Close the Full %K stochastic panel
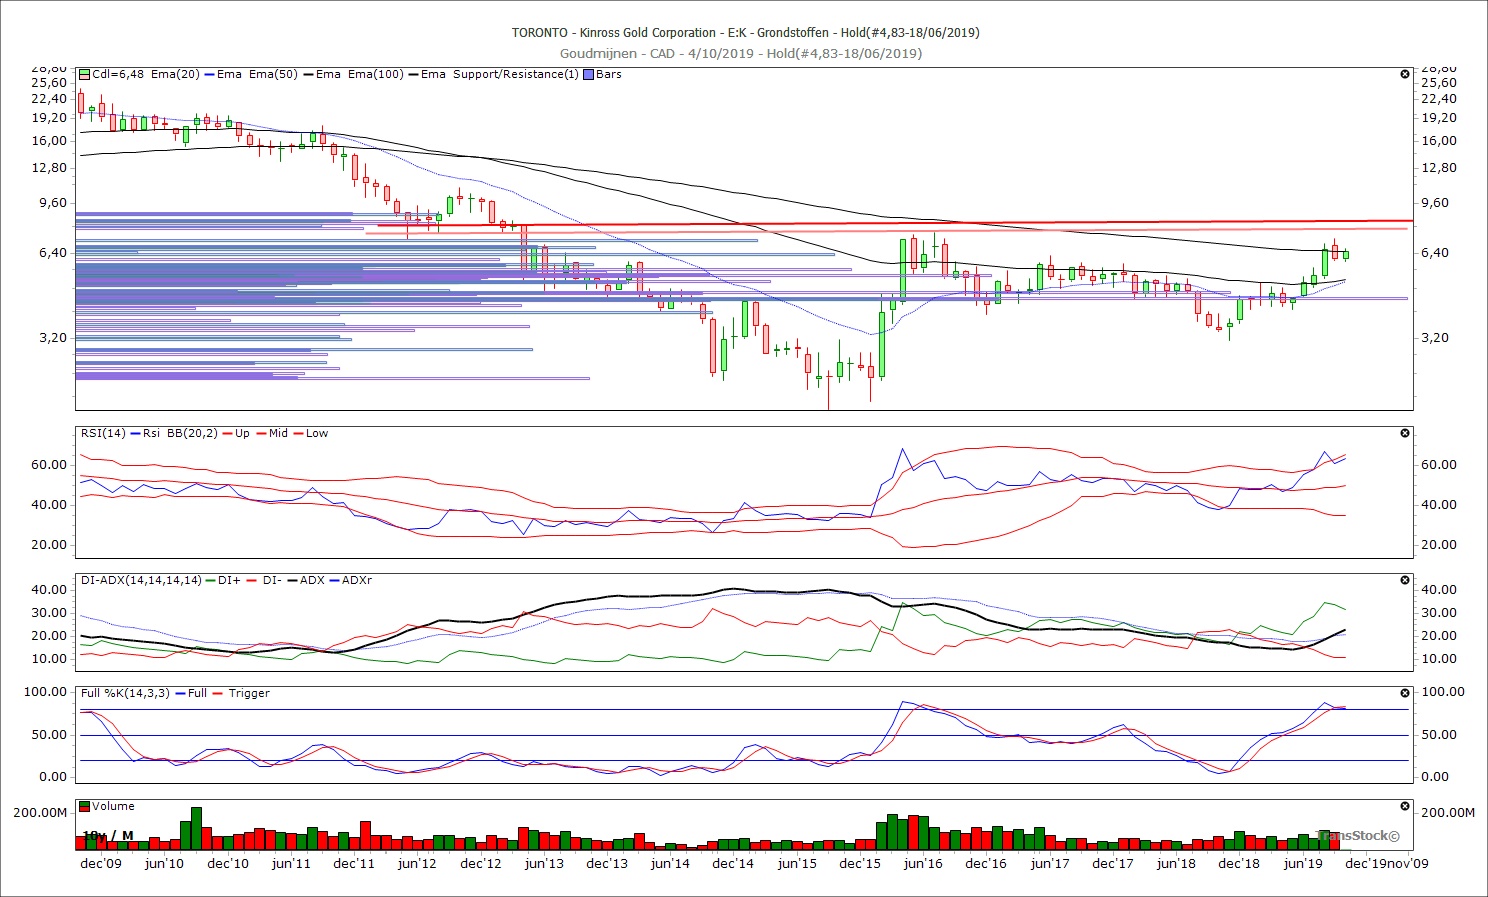The width and height of the screenshot is (1488, 897). pyautogui.click(x=1405, y=693)
